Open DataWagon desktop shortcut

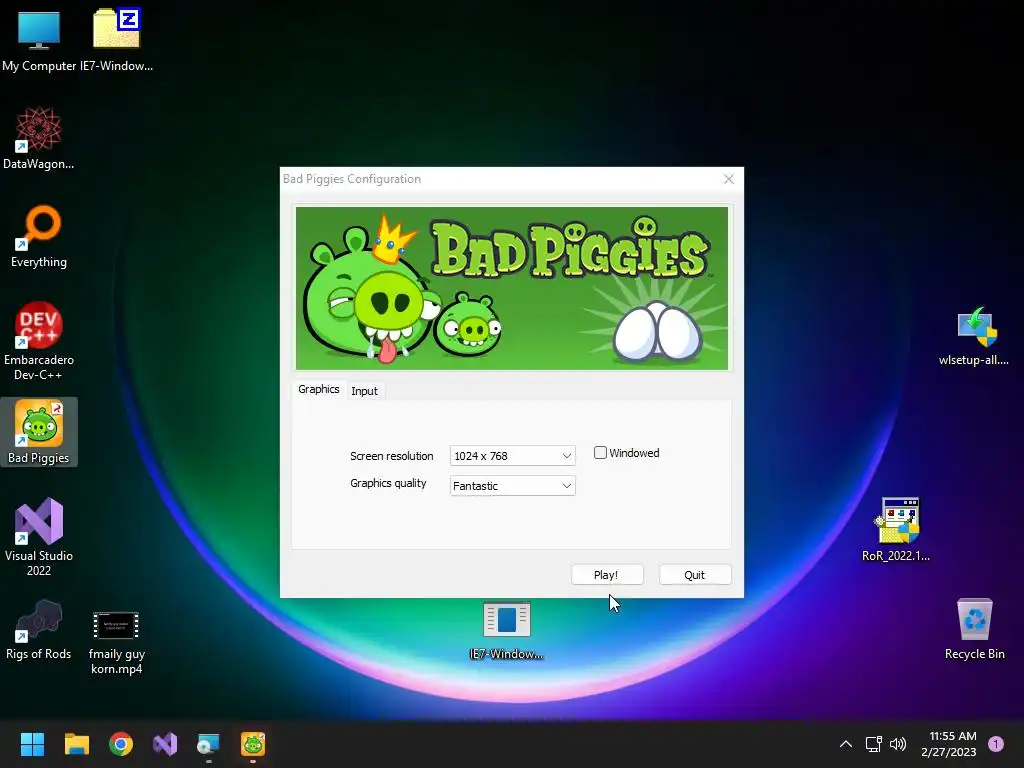click(39, 138)
